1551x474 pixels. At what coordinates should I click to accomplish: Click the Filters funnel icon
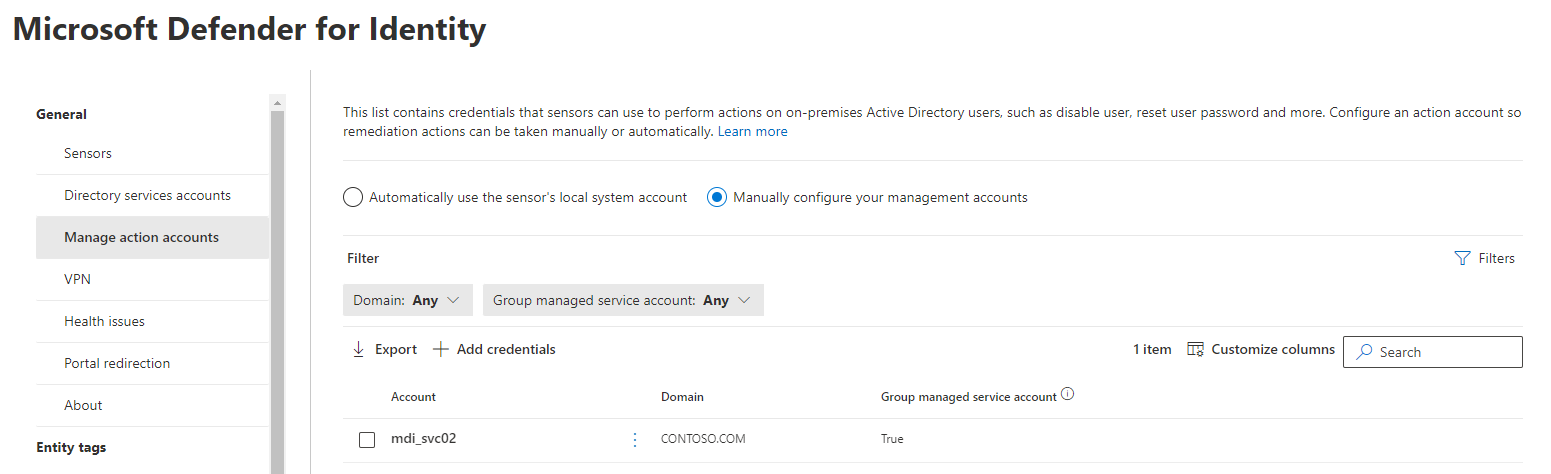coord(1462,258)
